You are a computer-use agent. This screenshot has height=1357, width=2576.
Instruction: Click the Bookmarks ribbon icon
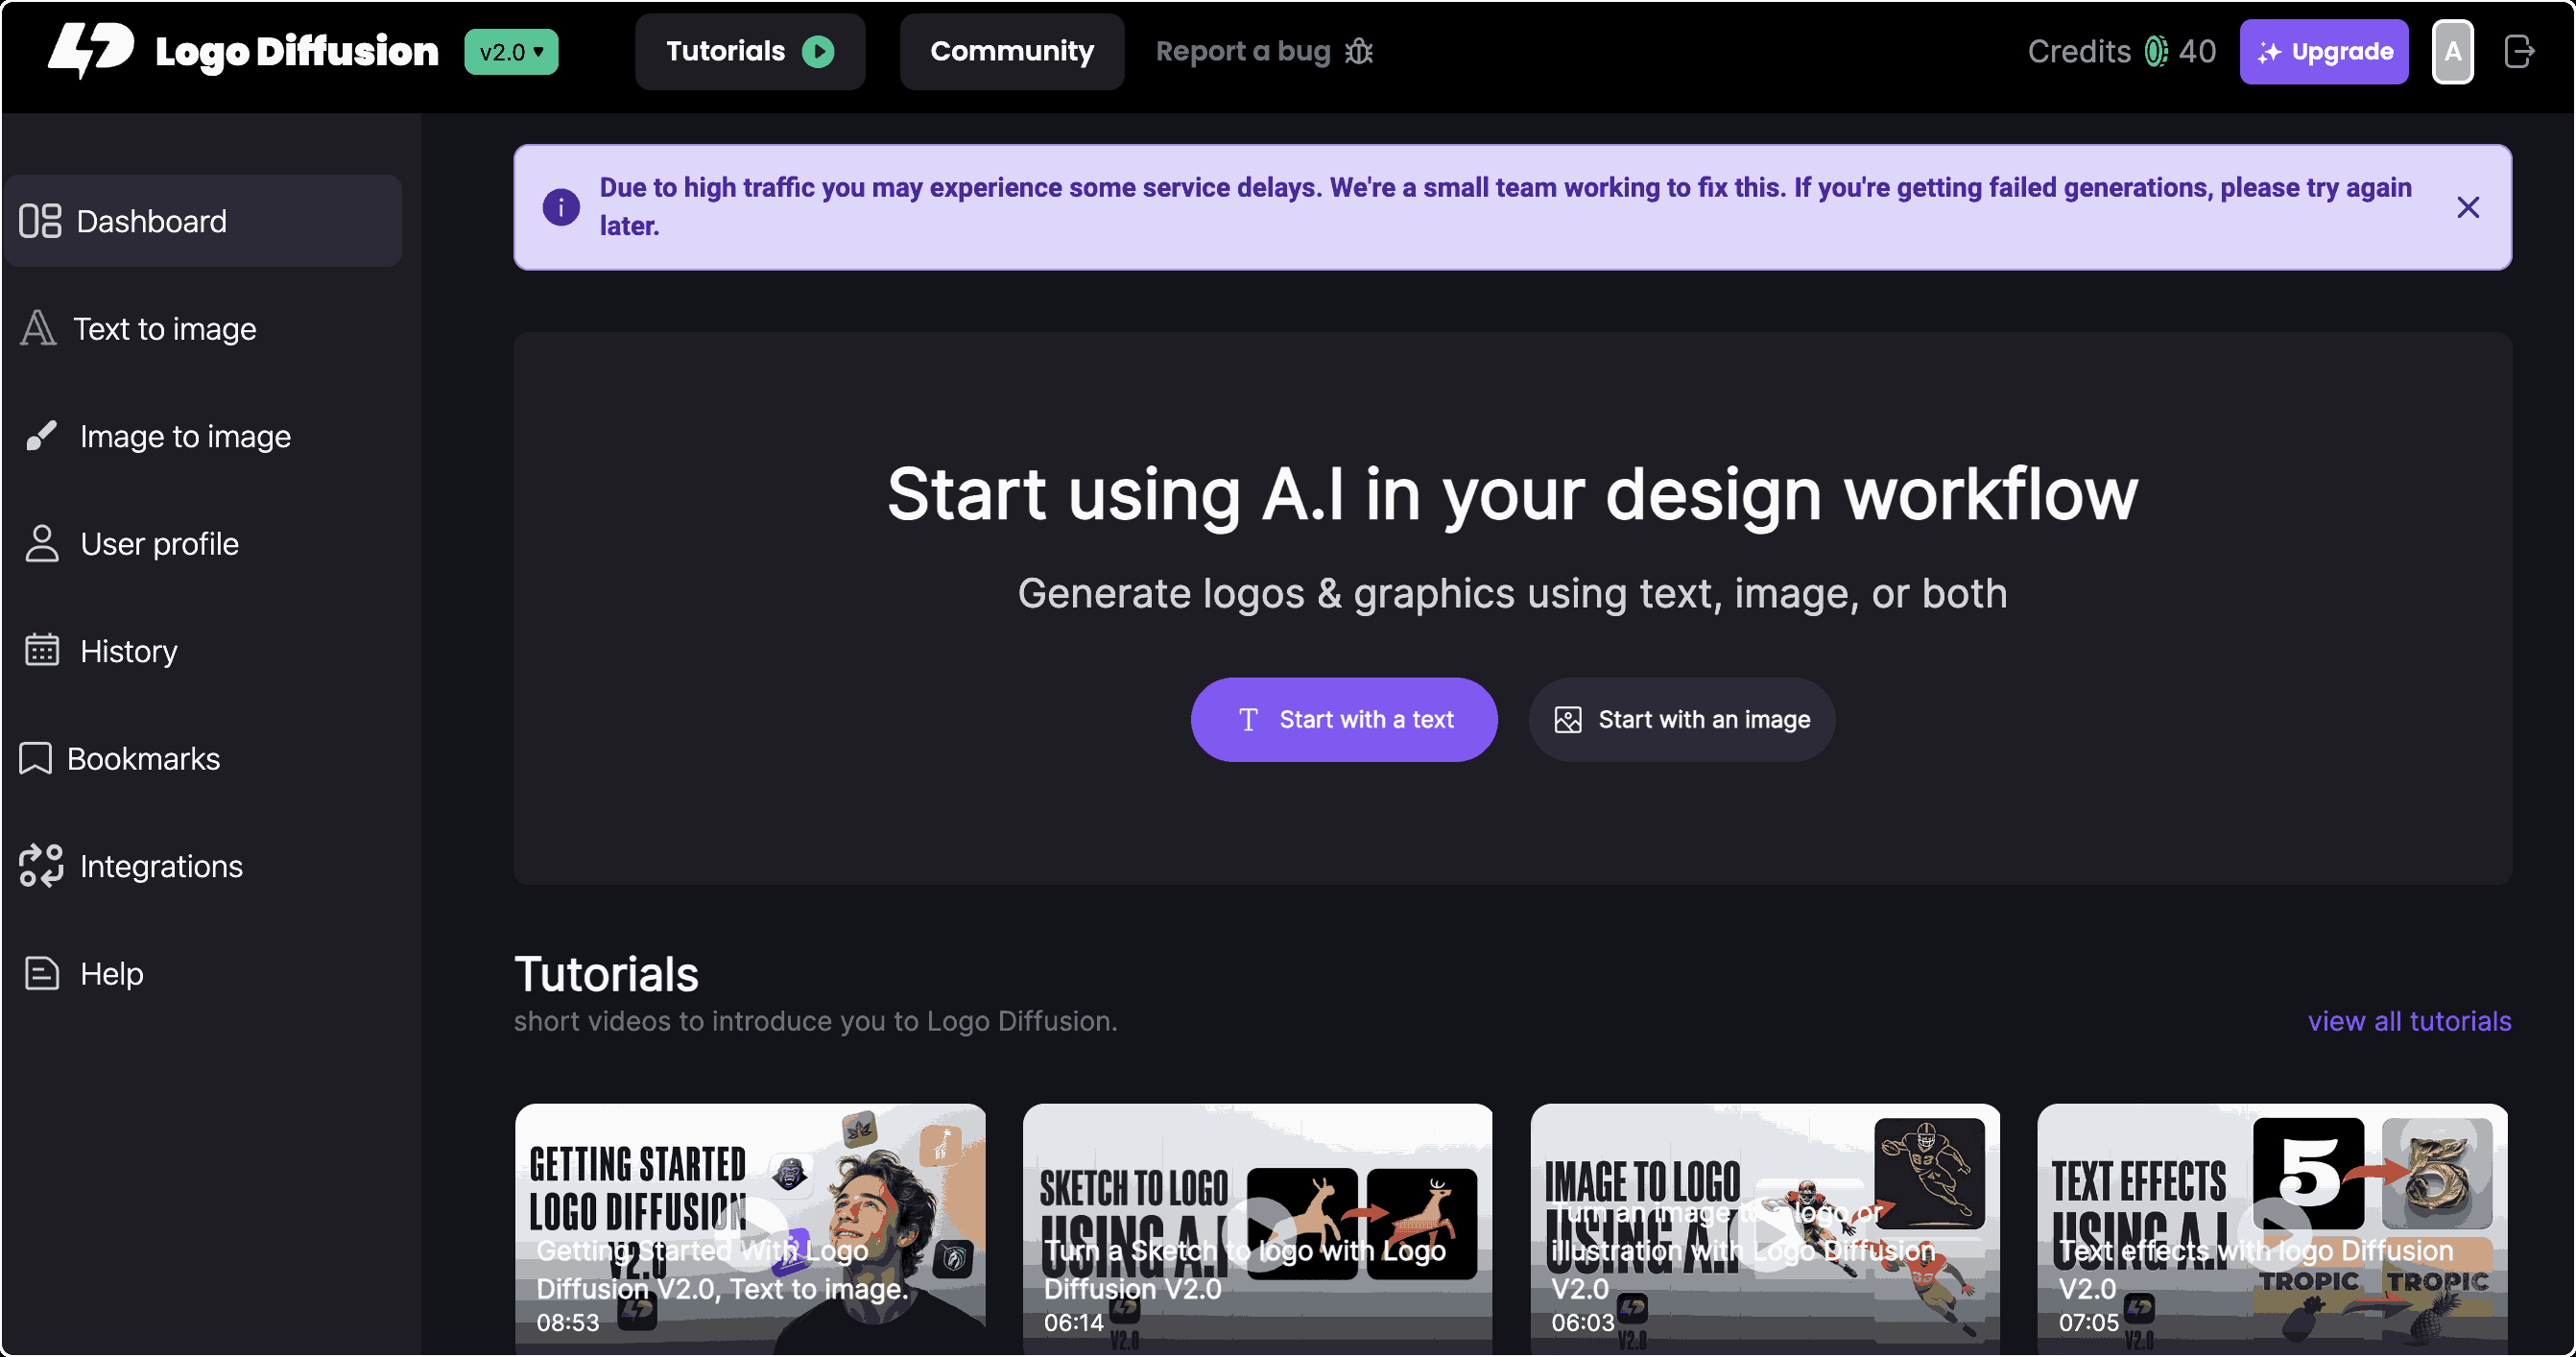(35, 759)
